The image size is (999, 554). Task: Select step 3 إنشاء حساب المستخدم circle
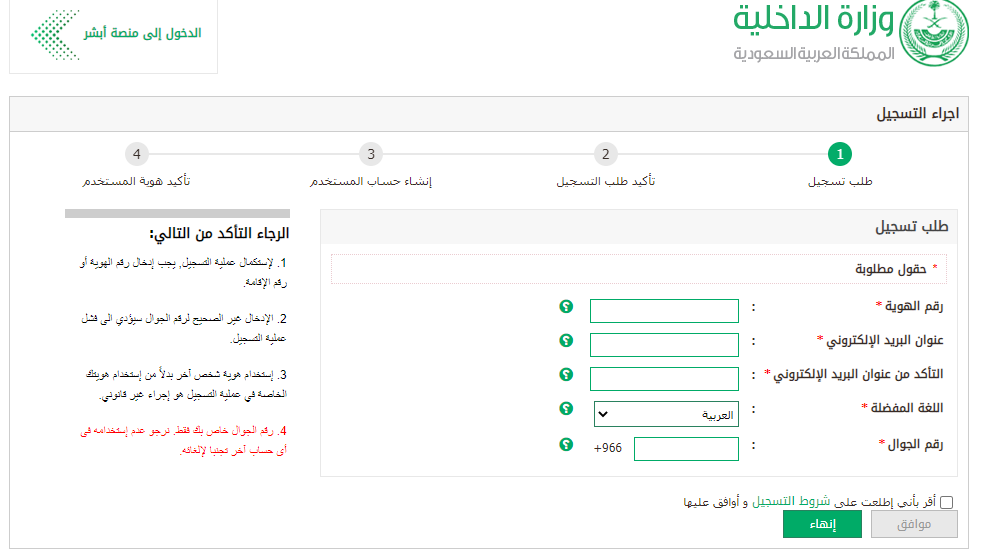[x=371, y=154]
